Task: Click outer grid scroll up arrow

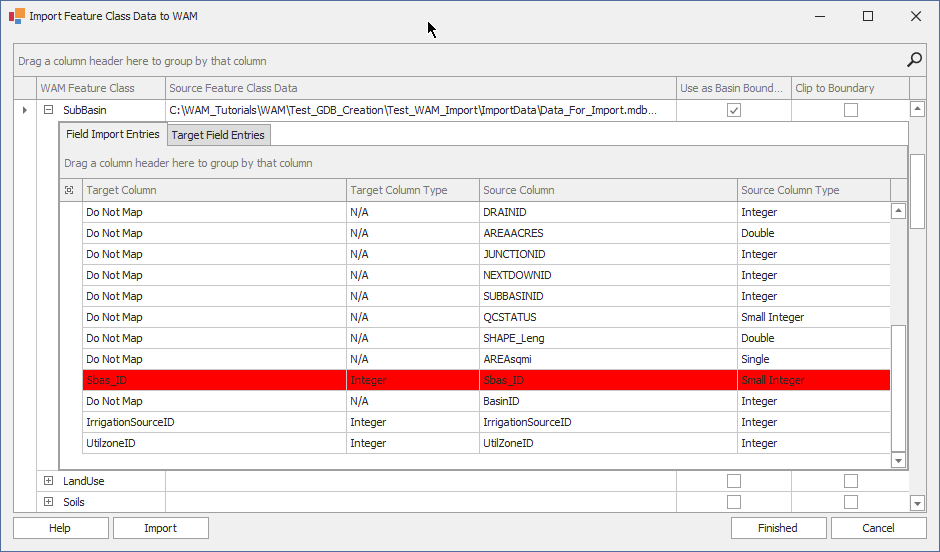Action: (917, 109)
